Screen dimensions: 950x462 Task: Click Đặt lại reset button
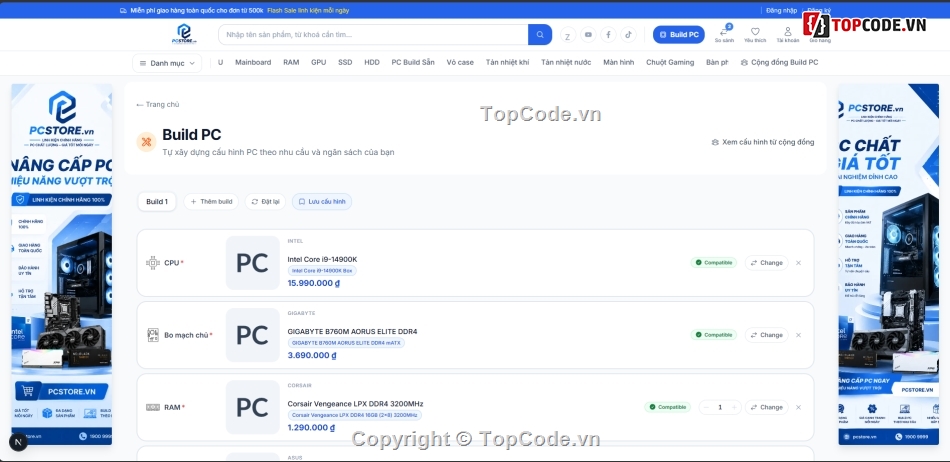coord(265,202)
